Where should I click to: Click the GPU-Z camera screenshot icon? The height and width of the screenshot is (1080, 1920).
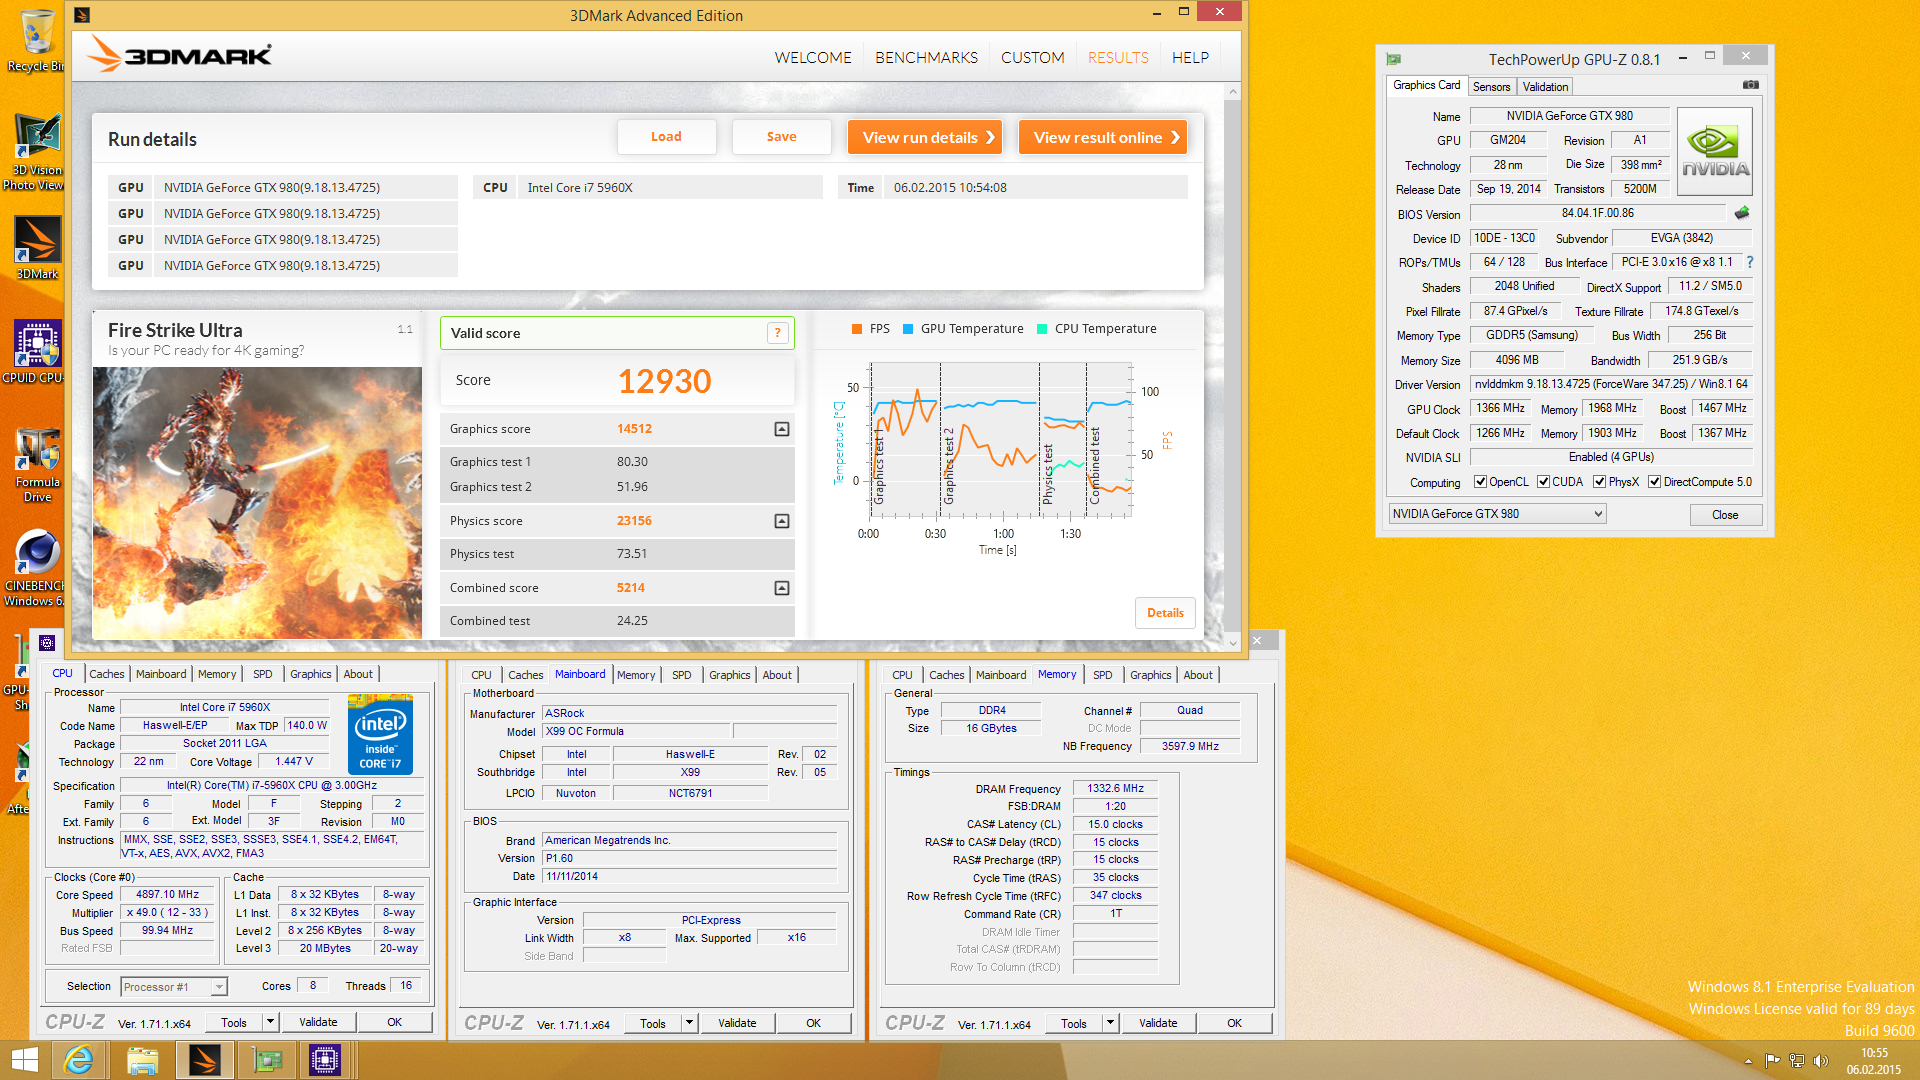click(1750, 85)
